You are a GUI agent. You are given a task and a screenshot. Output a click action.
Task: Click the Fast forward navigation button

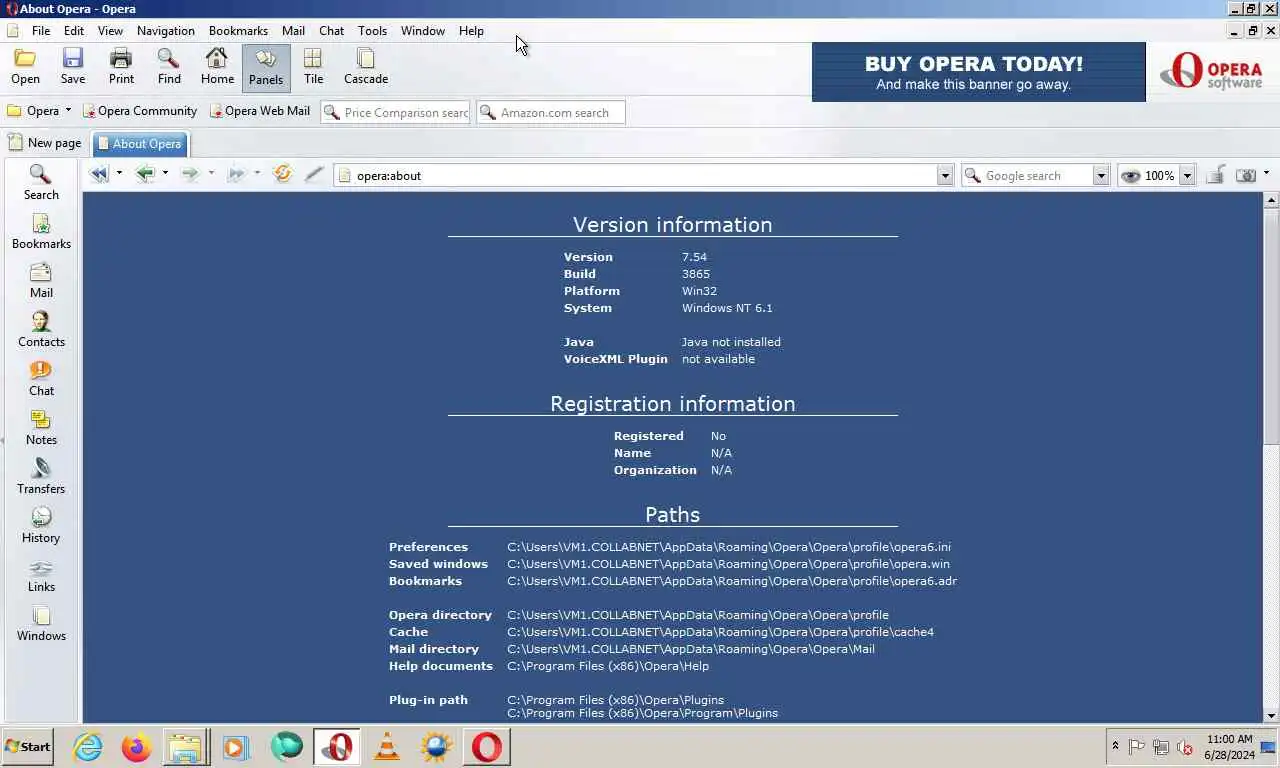pos(235,174)
